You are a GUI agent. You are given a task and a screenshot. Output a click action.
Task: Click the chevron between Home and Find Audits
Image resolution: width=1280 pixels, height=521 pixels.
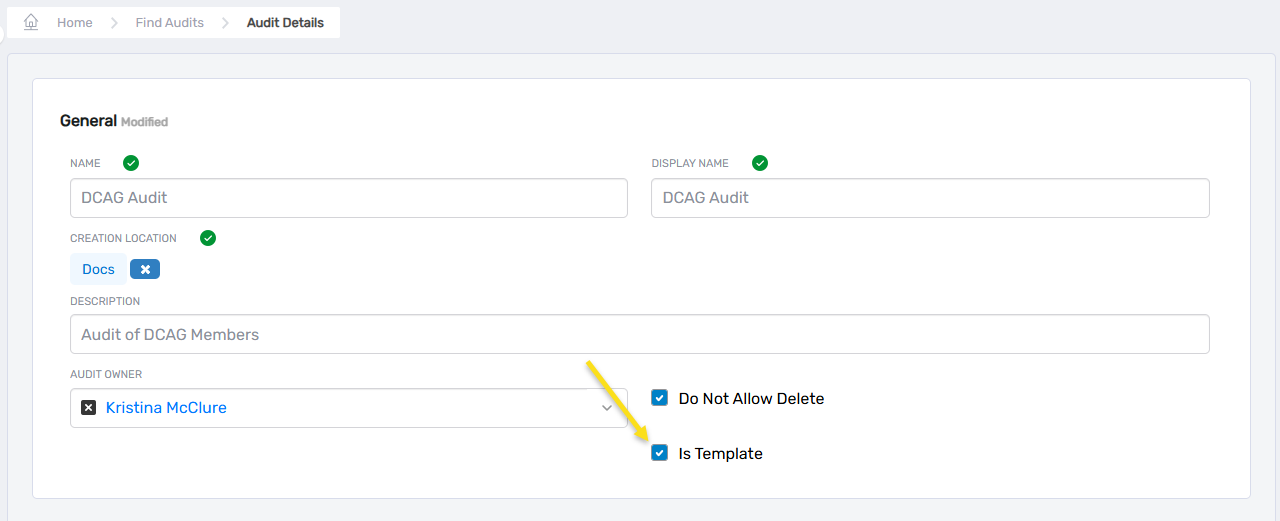tap(114, 23)
